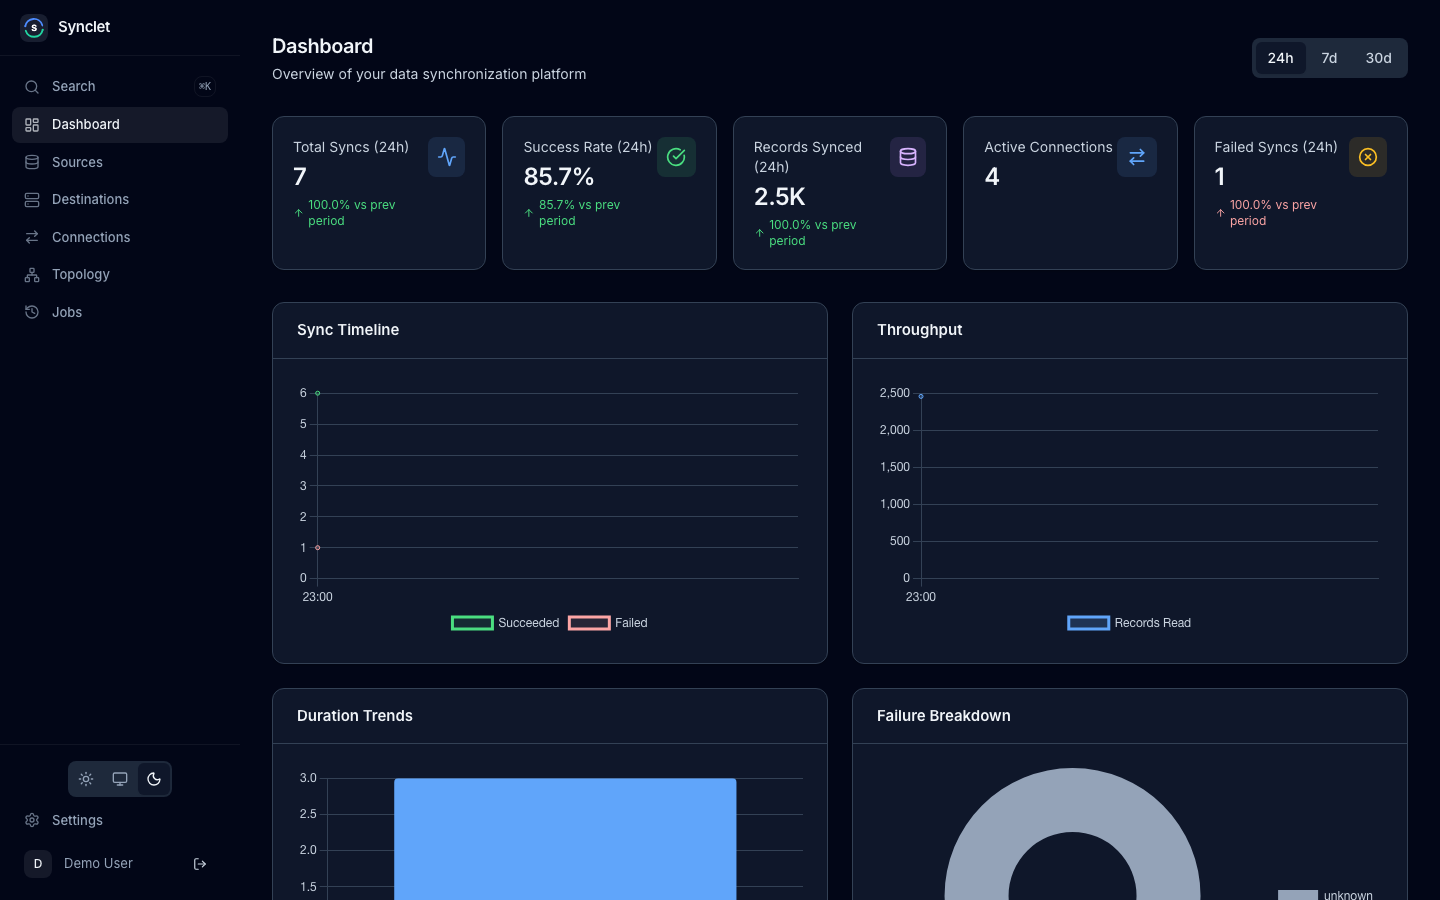Click the Total Syncs activity pulse icon
Screen dimensions: 1440x900
tap(447, 157)
